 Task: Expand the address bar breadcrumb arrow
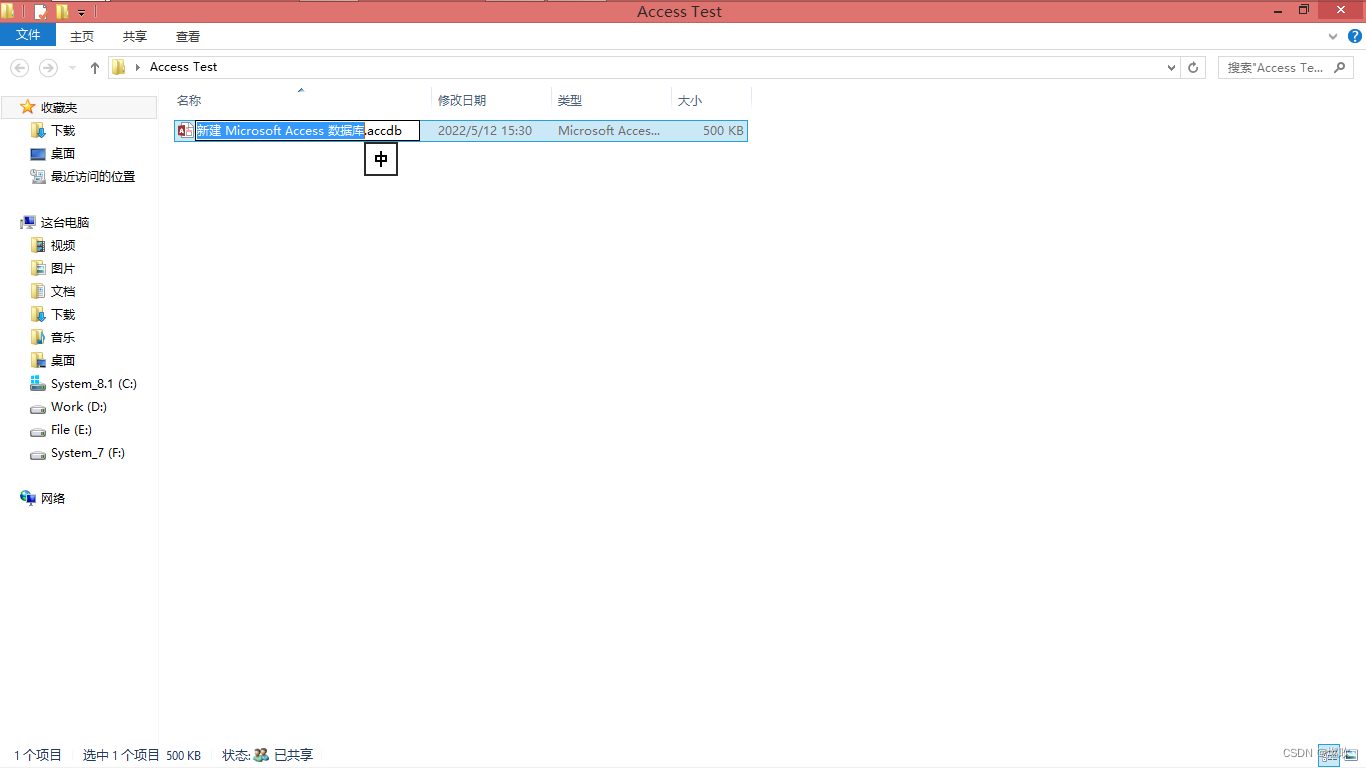137,67
